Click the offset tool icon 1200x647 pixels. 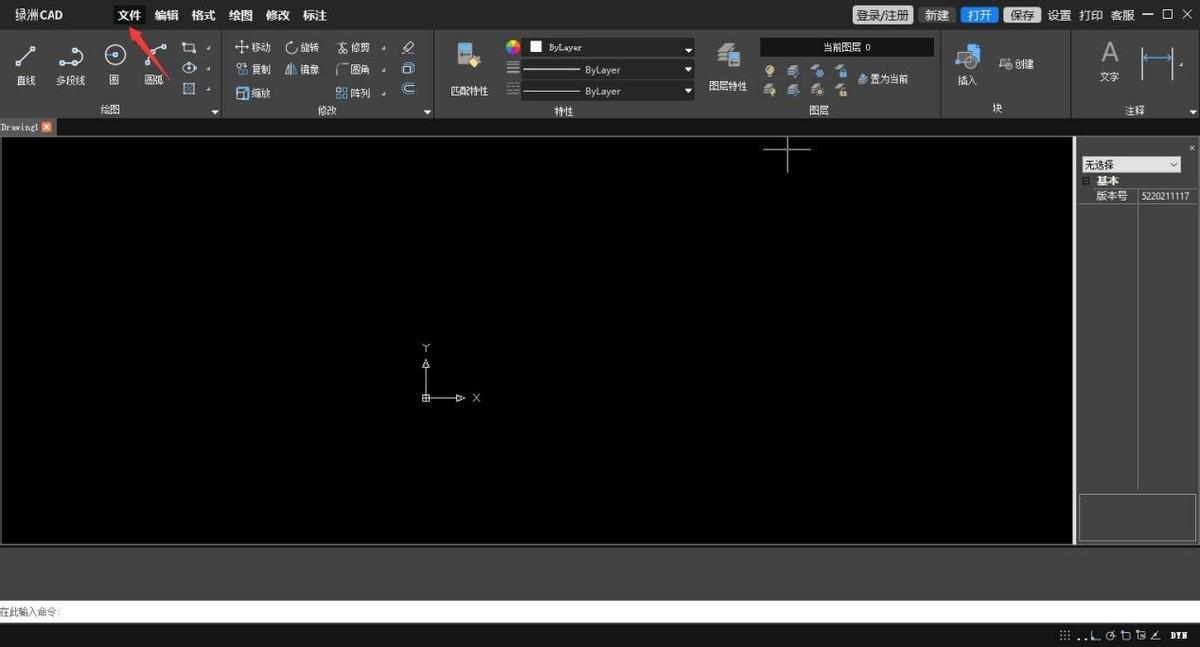click(408, 89)
